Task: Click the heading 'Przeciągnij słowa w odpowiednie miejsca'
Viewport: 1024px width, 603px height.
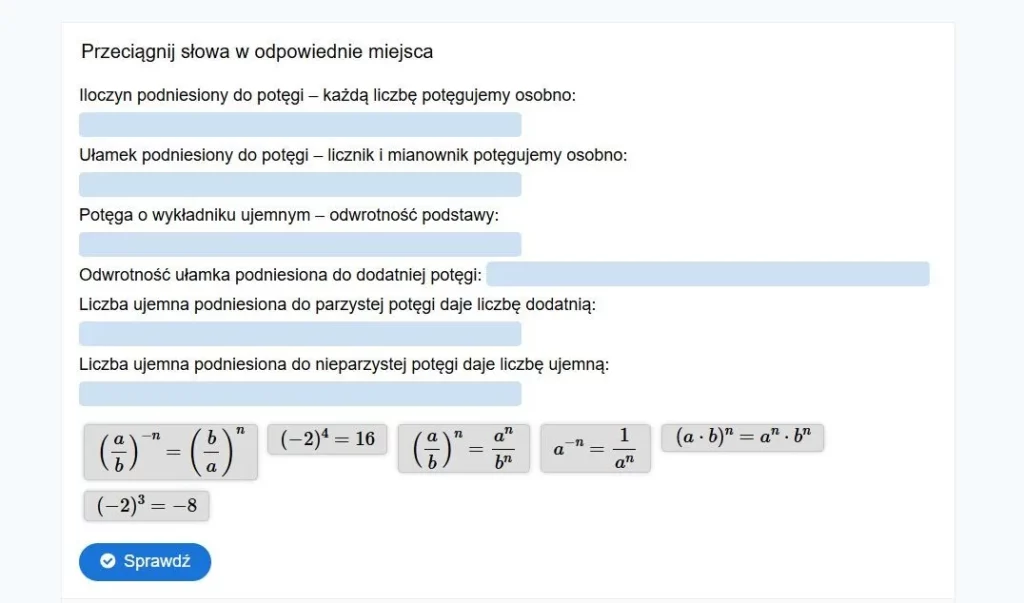Action: coord(257,52)
